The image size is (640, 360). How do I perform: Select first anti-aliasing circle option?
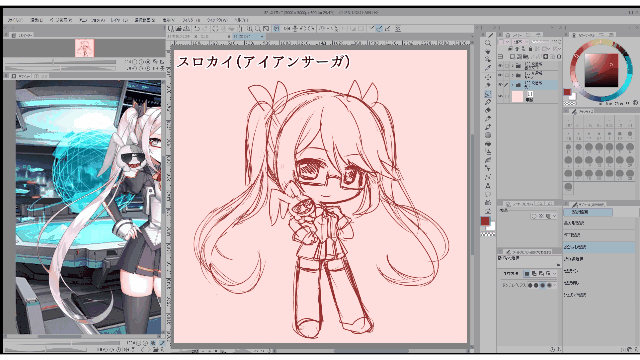(530, 285)
